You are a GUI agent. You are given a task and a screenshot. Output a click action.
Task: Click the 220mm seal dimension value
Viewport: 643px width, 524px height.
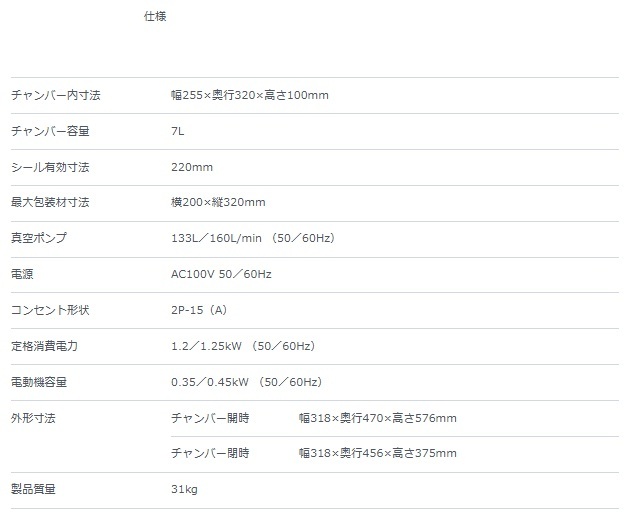pyautogui.click(x=192, y=167)
